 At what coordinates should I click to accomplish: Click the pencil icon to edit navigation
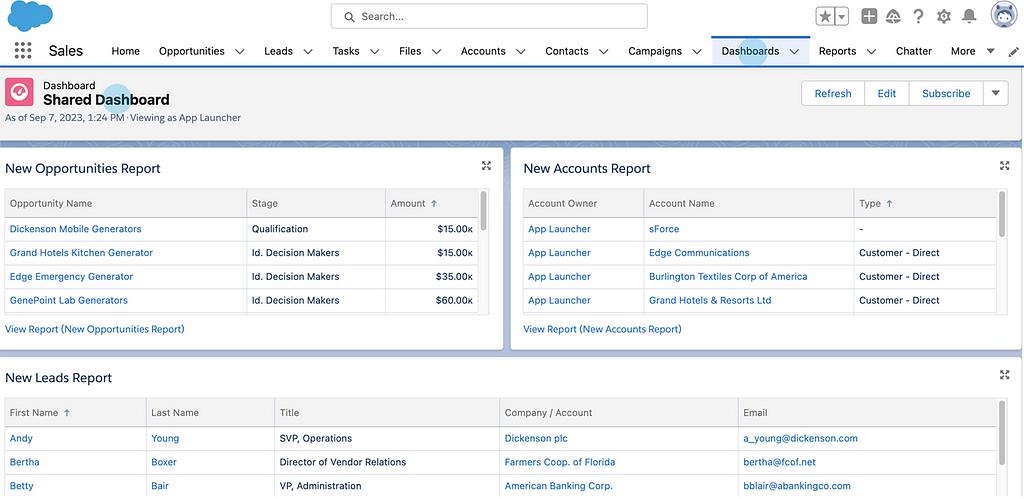pos(1012,51)
